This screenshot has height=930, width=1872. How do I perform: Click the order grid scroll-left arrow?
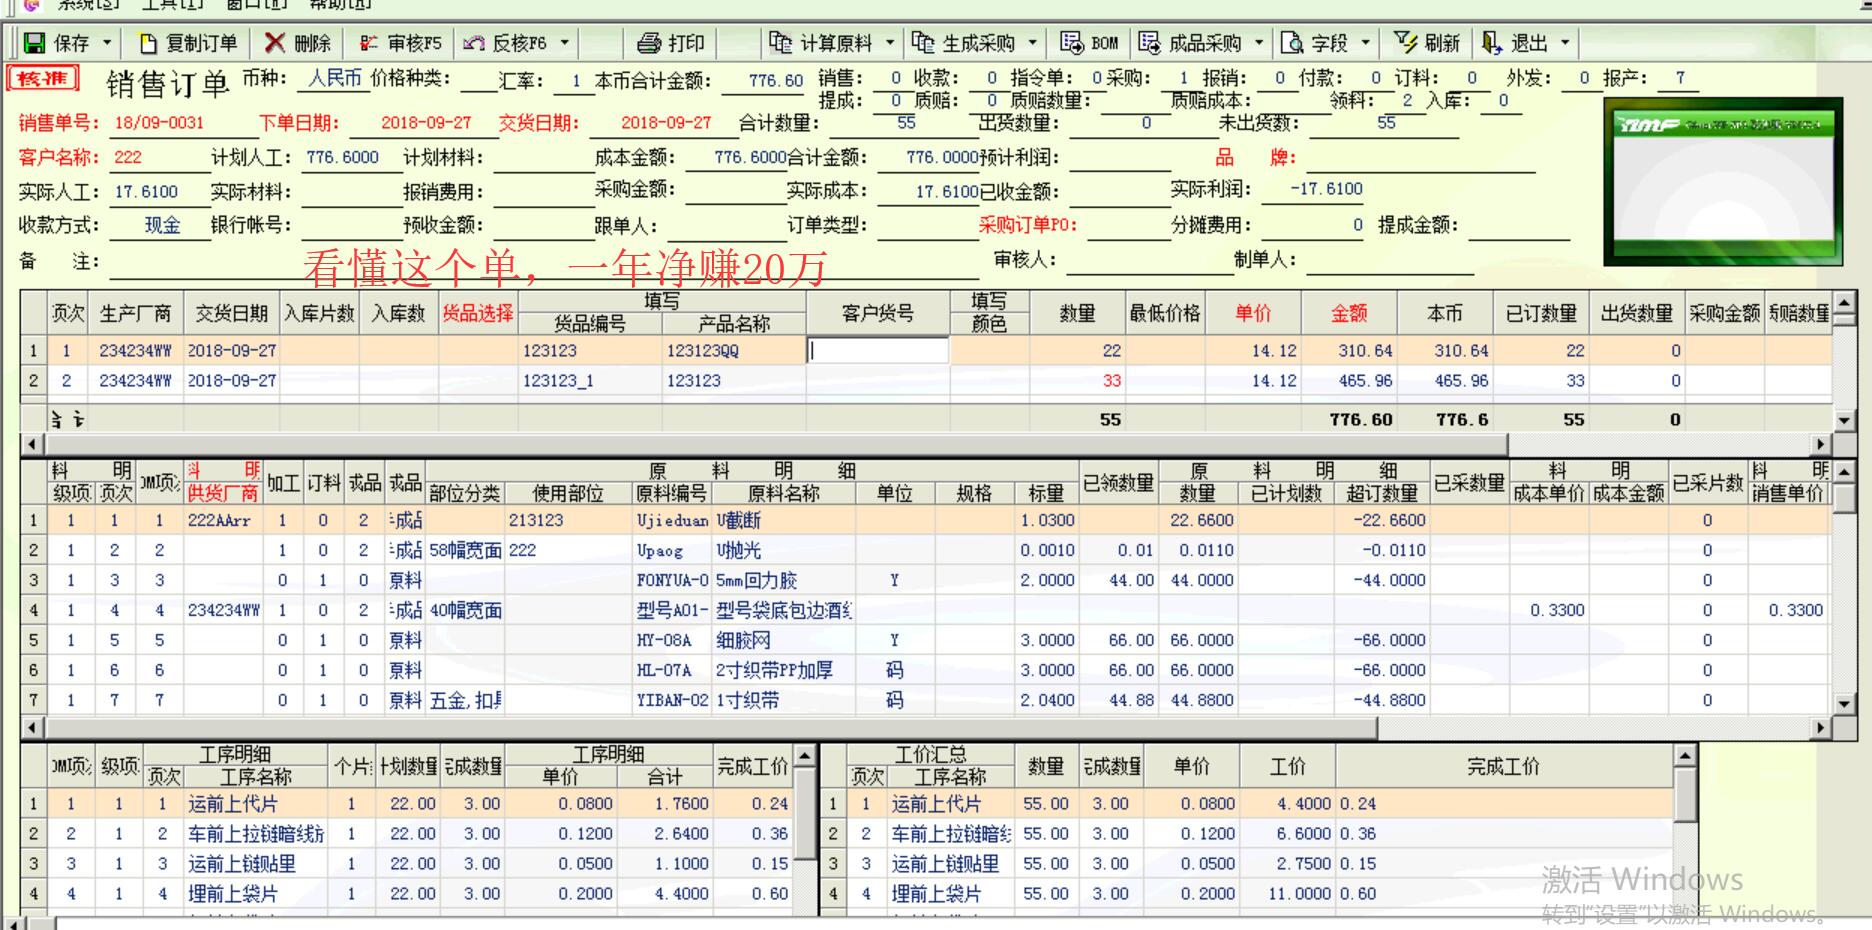tap(31, 444)
